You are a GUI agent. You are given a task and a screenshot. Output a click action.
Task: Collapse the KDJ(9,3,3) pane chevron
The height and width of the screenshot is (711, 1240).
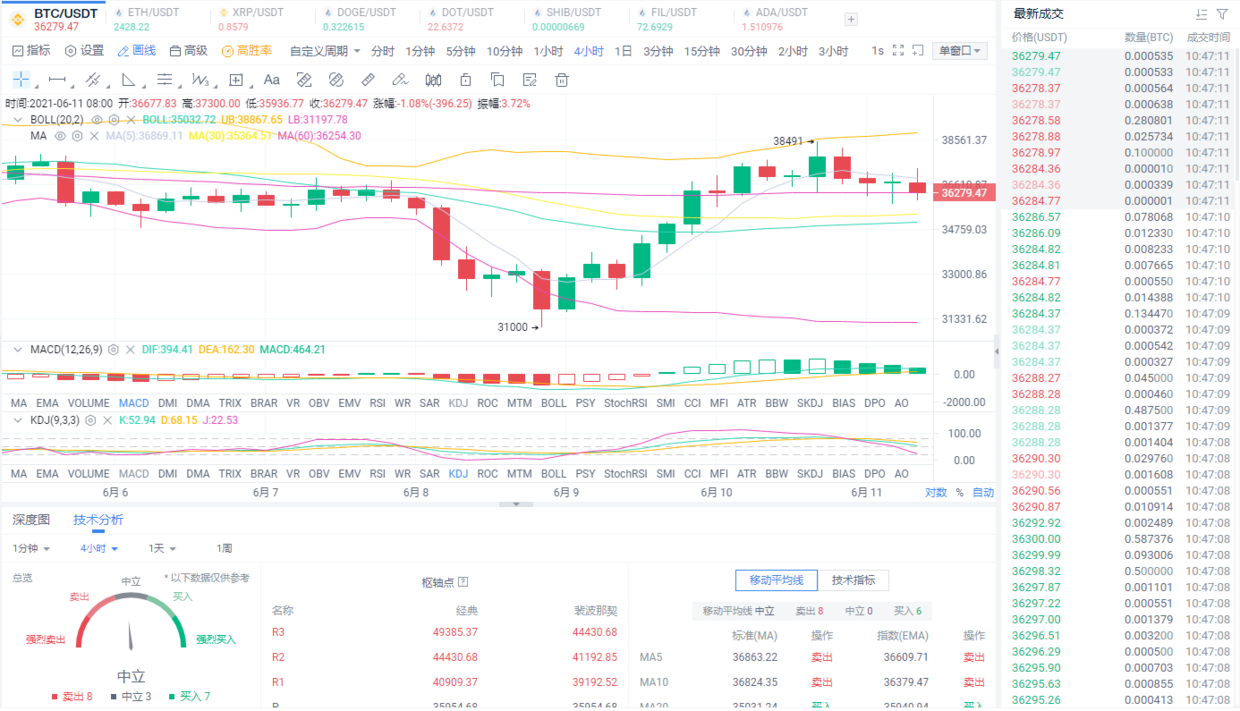click(18, 420)
